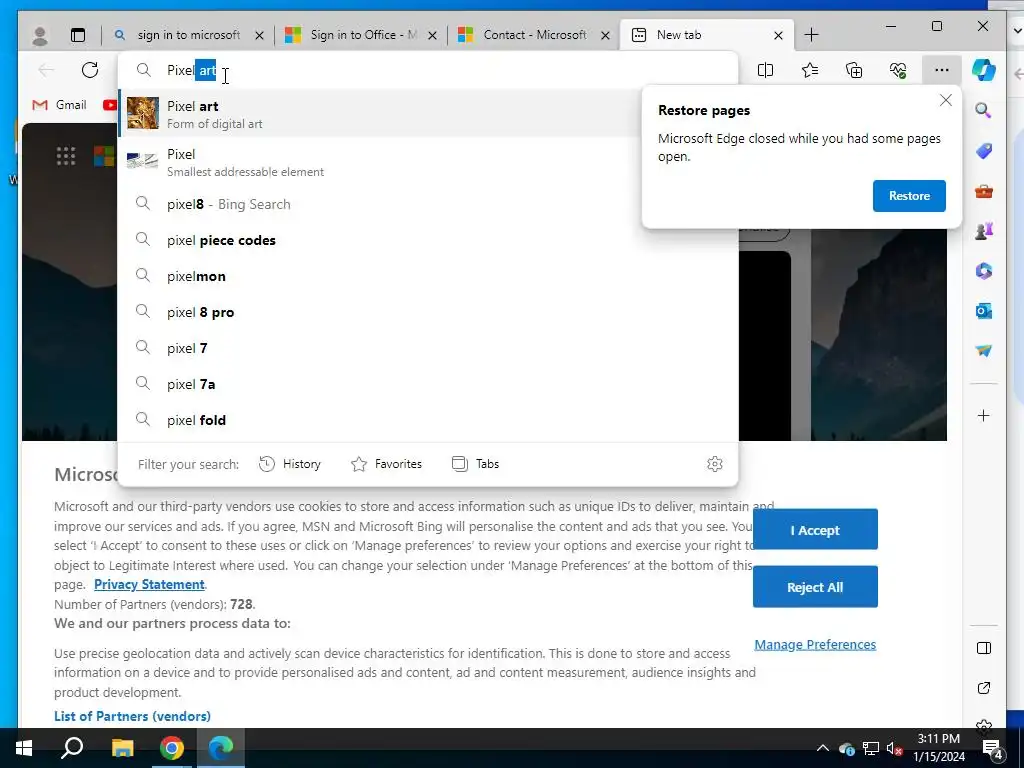Open Browser essentials heart icon
Screen dimensions: 1024x768
pos(898,70)
